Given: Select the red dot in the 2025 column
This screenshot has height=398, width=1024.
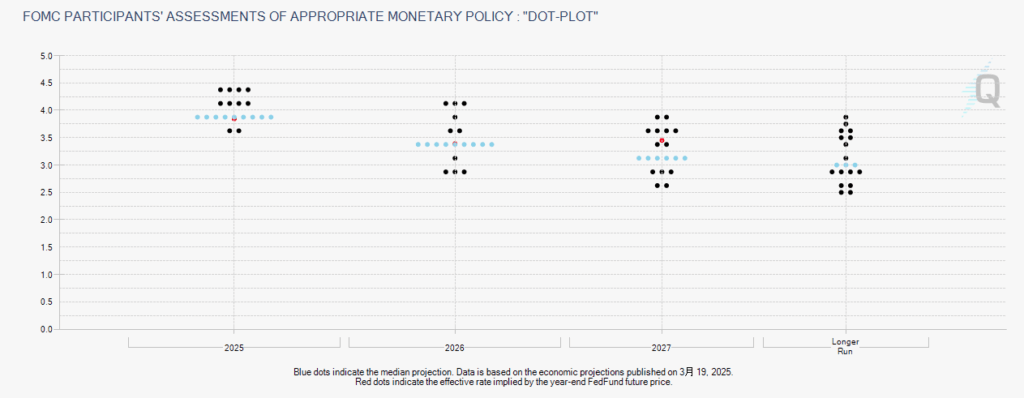Looking at the screenshot, I should point(234,119).
